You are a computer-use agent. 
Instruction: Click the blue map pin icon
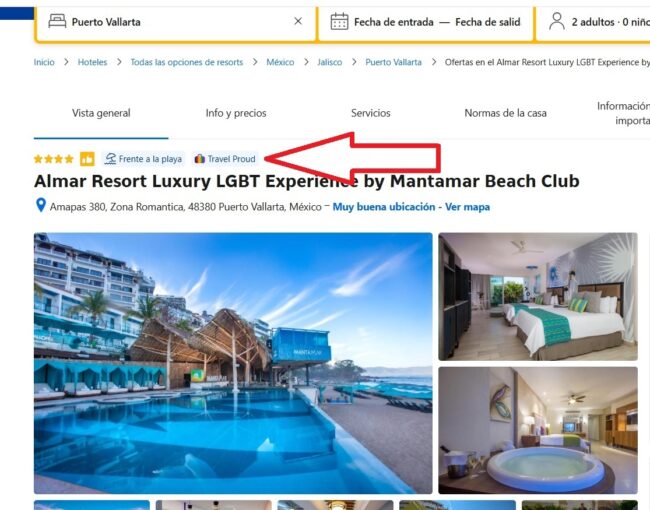click(x=41, y=205)
